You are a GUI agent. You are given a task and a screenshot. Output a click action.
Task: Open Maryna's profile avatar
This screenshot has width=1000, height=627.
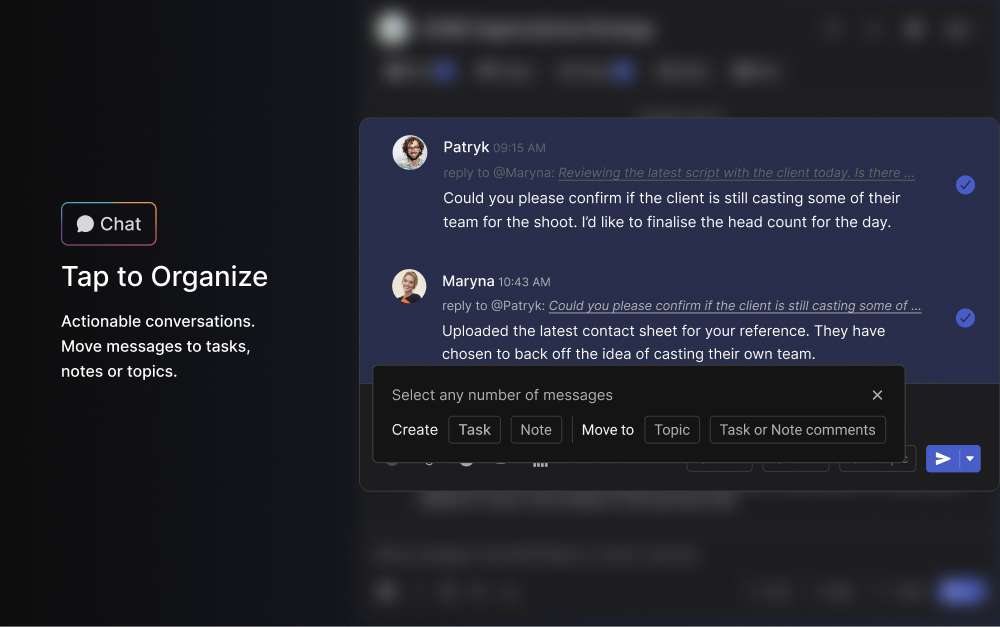(409, 287)
